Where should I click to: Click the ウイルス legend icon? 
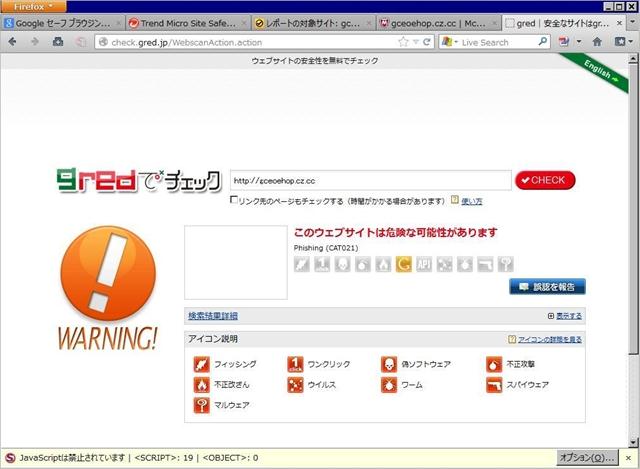(295, 385)
